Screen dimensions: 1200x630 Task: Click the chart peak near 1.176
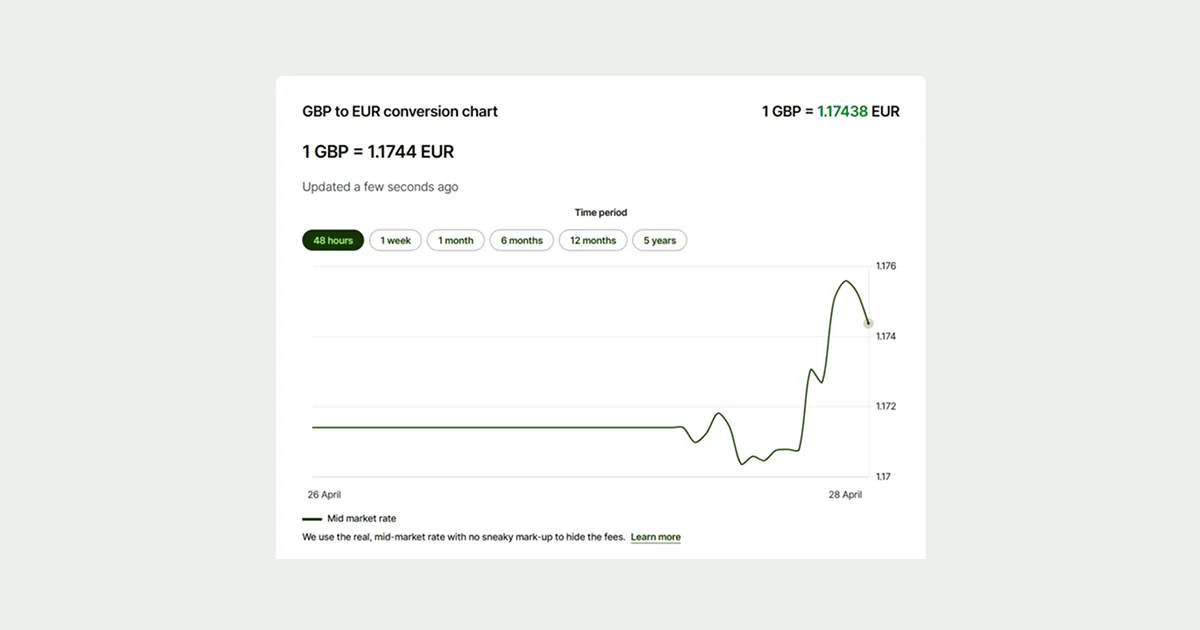(846, 281)
